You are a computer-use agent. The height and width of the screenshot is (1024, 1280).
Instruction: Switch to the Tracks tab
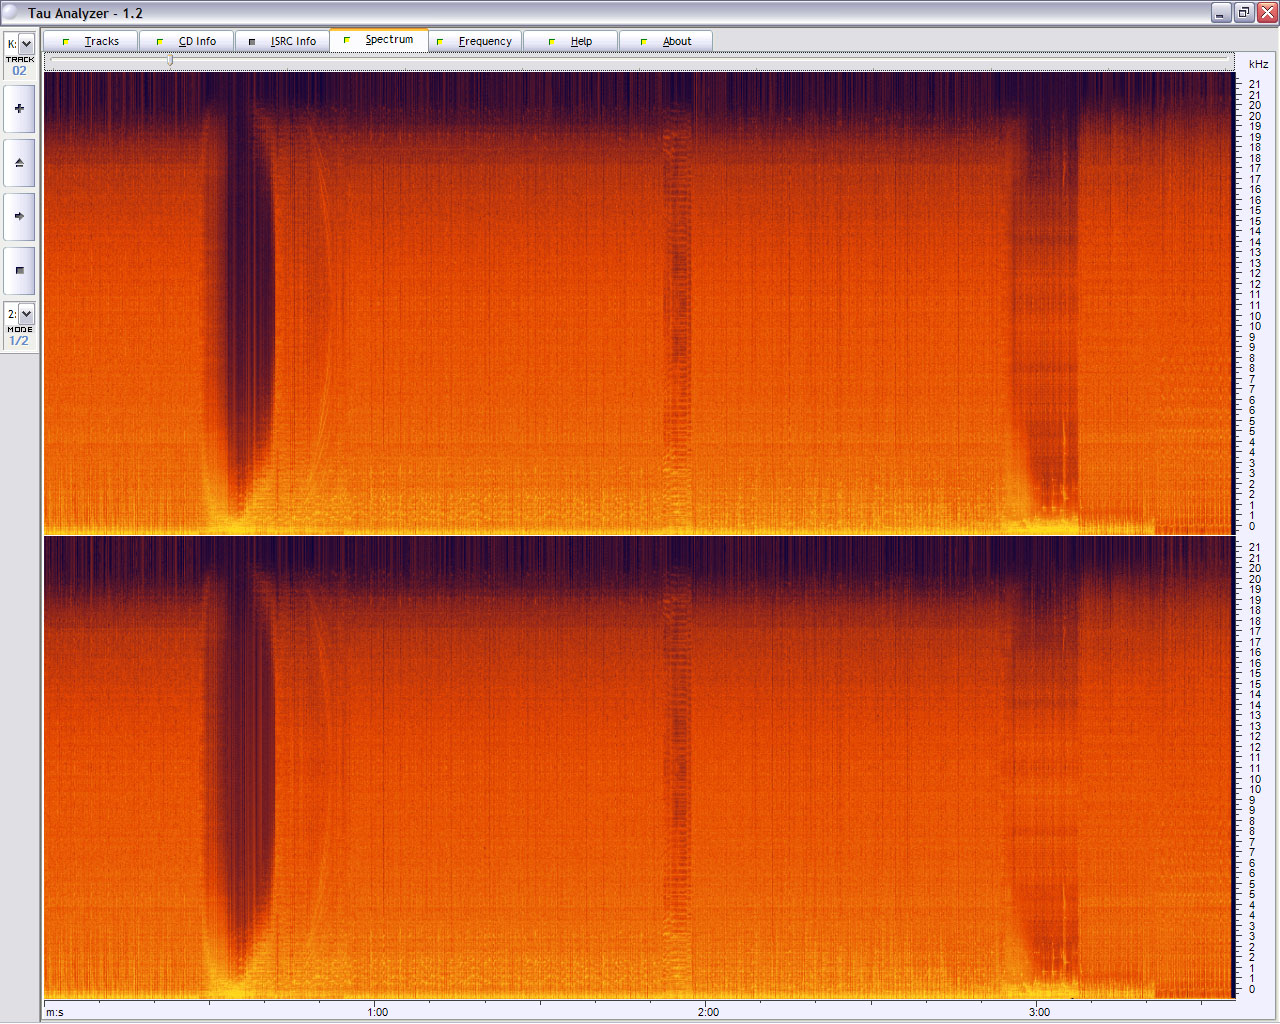click(91, 41)
